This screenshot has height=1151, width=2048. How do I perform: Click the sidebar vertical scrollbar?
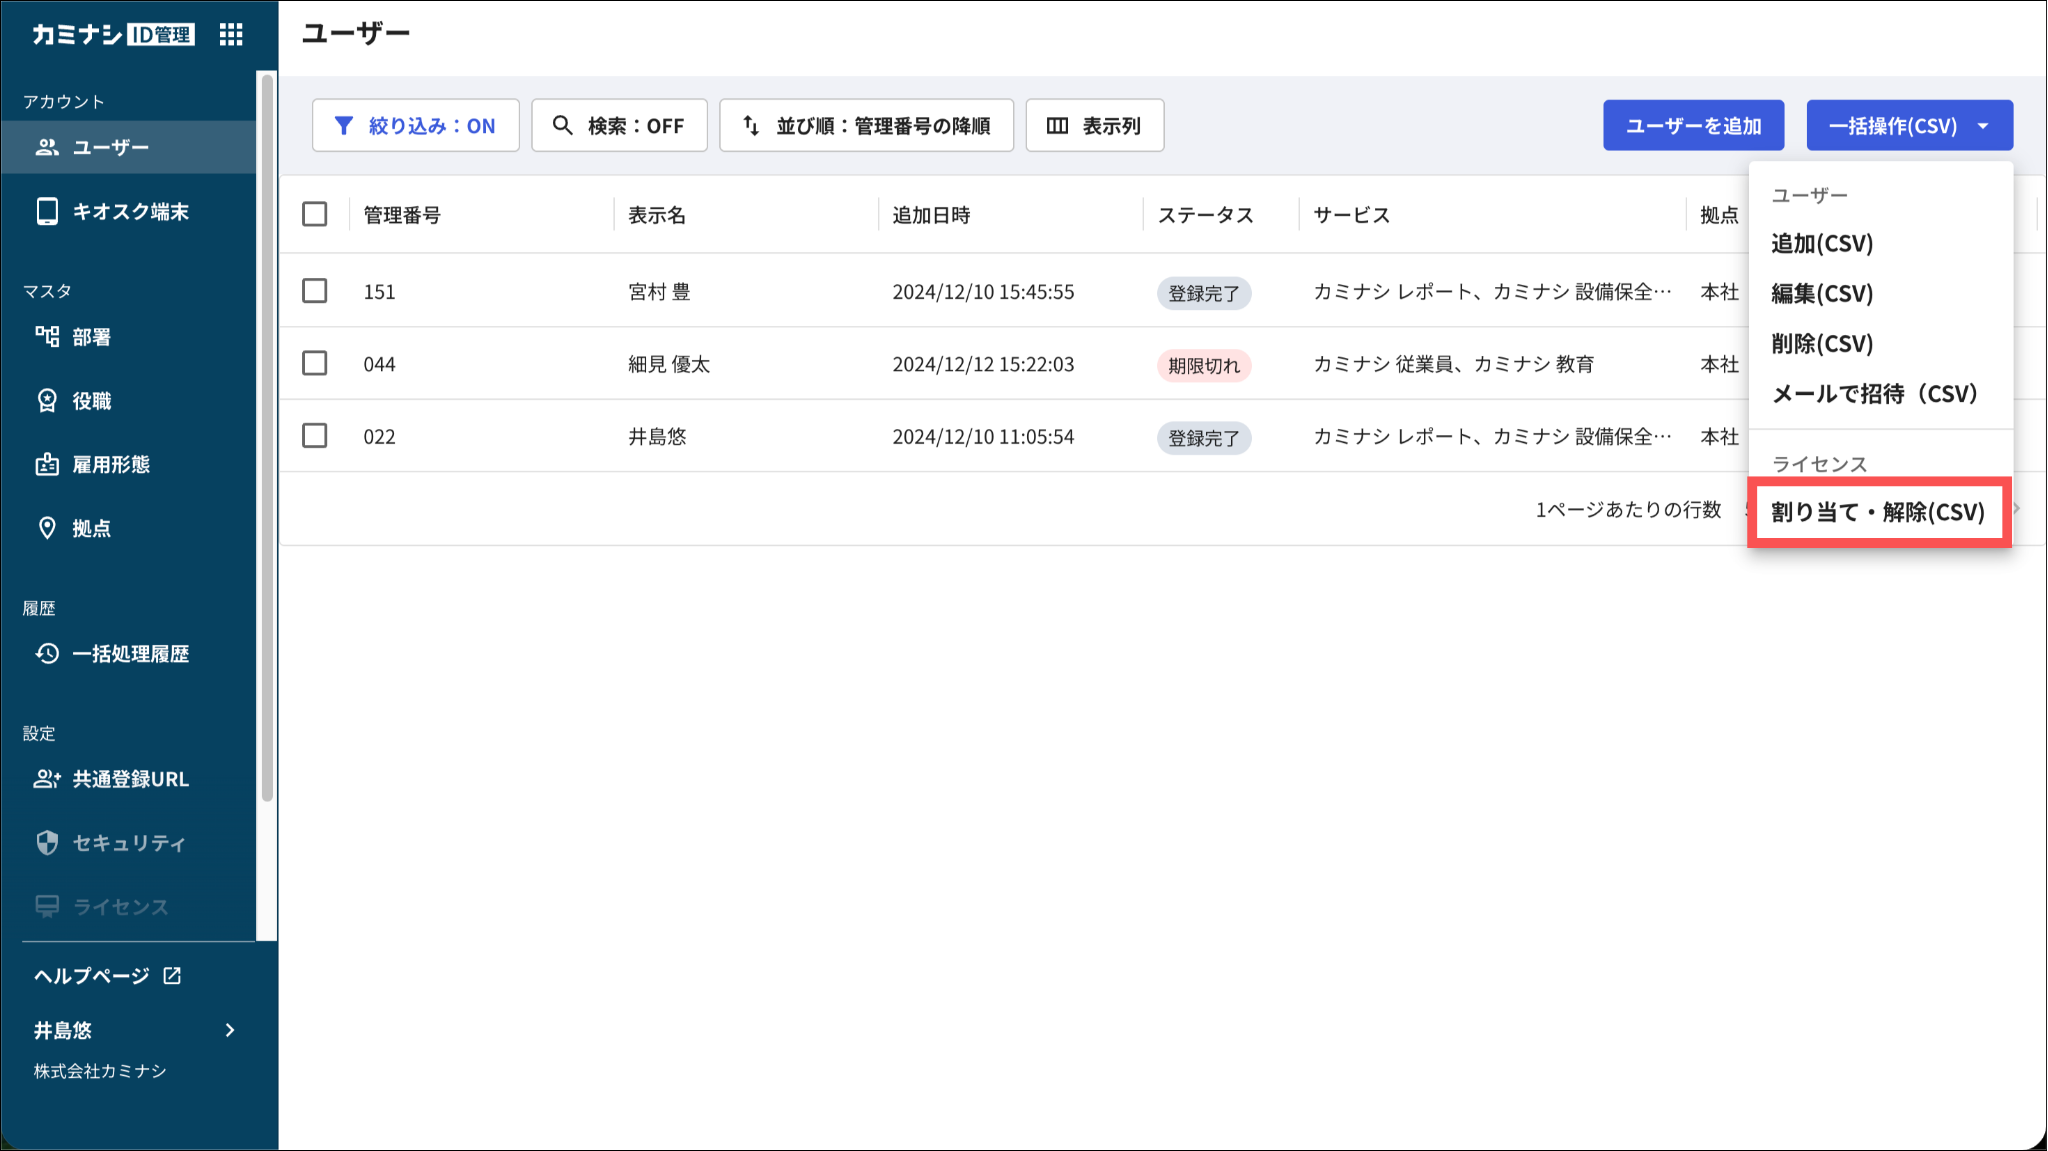coord(267,437)
